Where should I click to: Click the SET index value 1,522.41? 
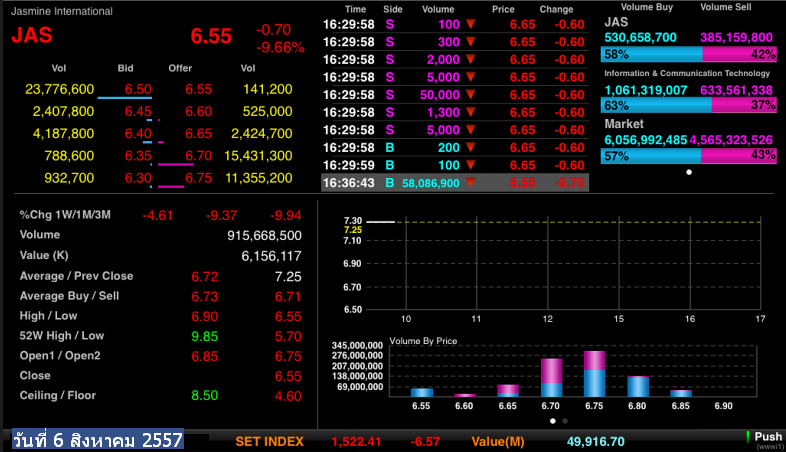coord(356,441)
